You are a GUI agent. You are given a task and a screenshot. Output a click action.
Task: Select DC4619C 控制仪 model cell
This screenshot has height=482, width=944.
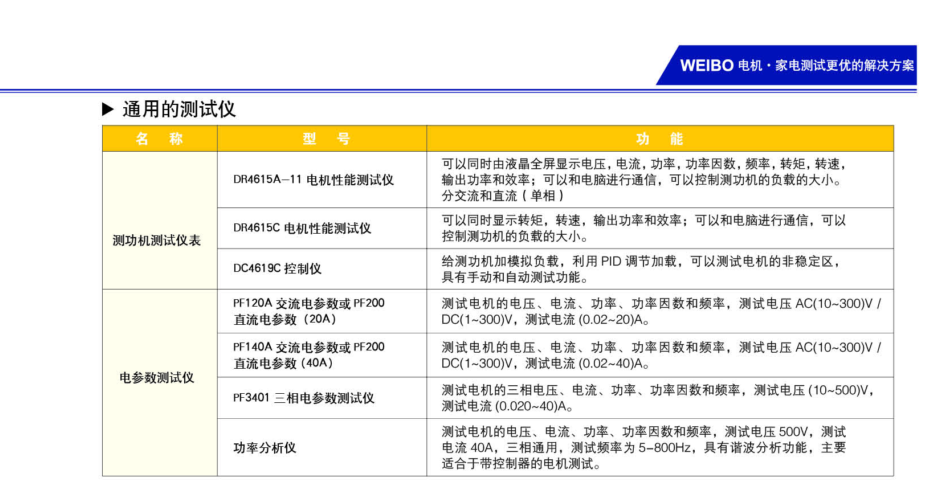[x=322, y=269]
